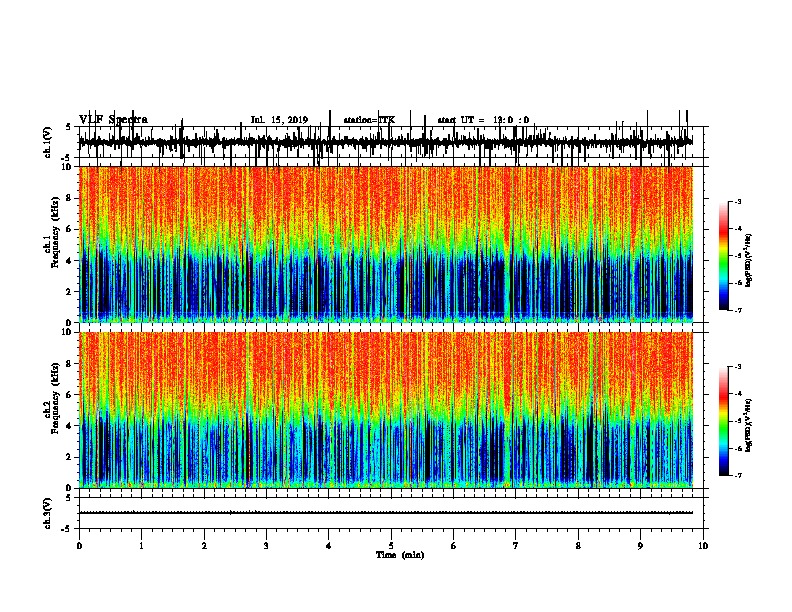Click the time axis tick label 1

(x=141, y=546)
